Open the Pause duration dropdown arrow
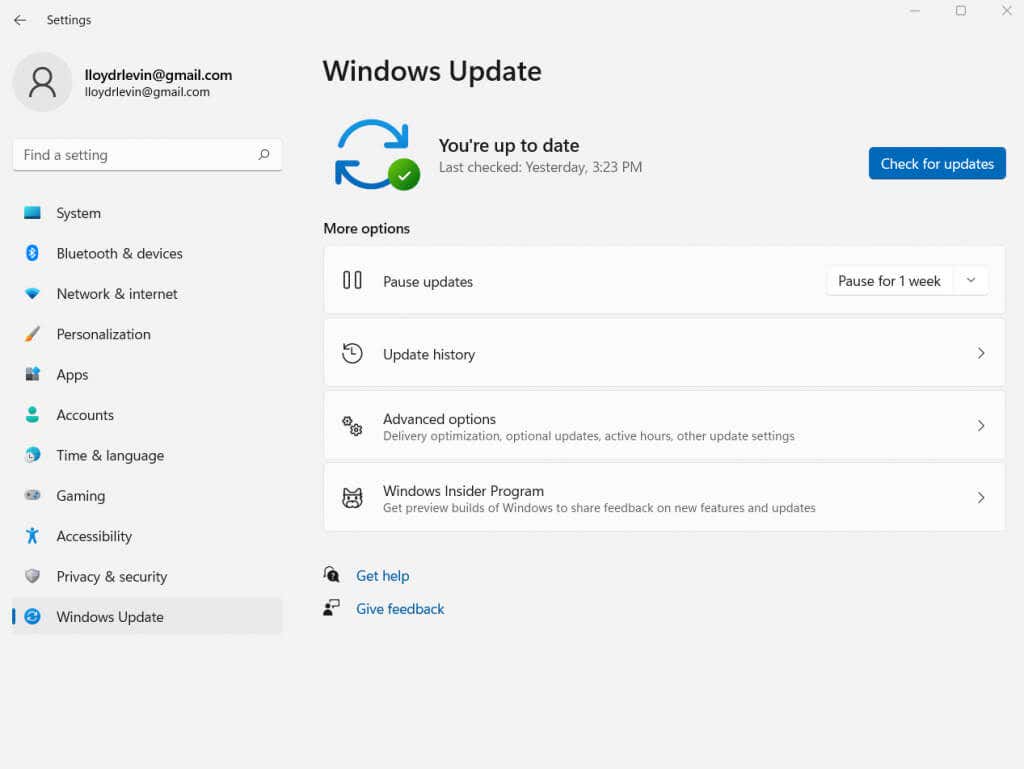 [x=970, y=281]
